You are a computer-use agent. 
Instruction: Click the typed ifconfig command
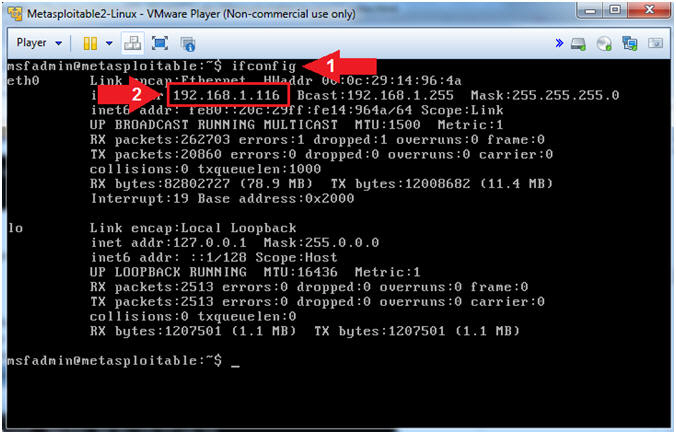click(264, 66)
